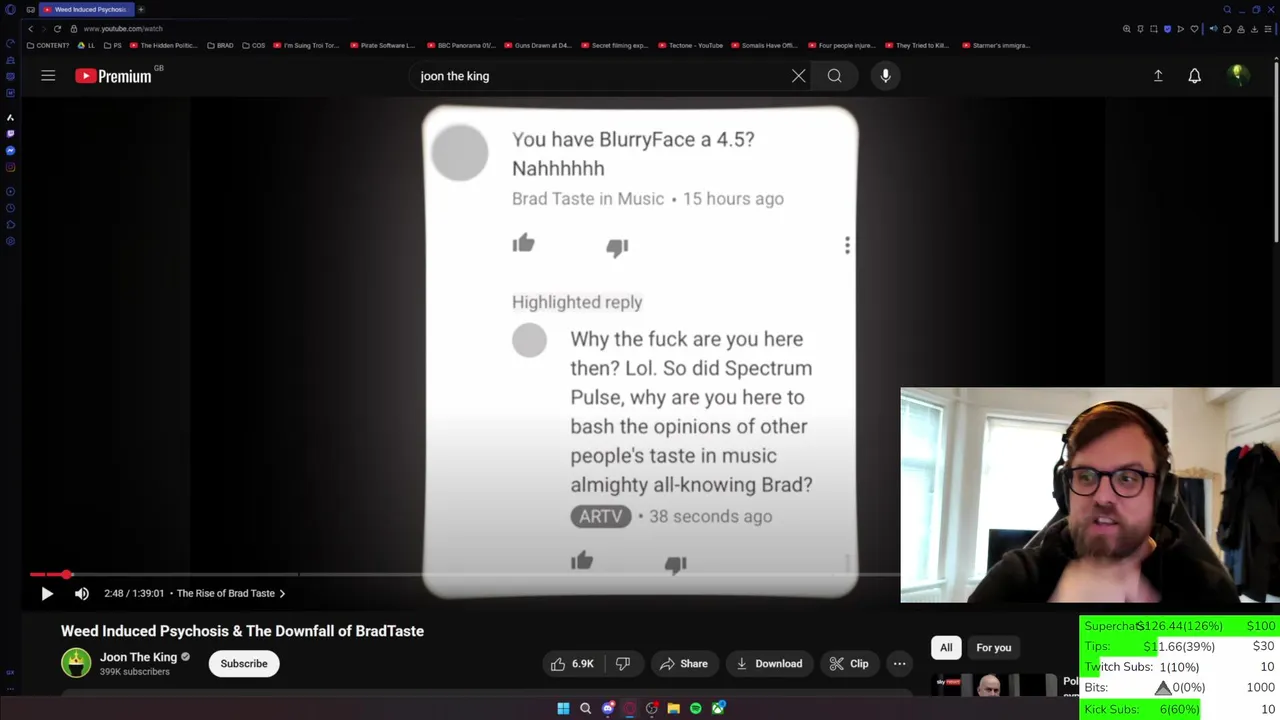Open more actions three-dot menu
The height and width of the screenshot is (720, 1280).
coord(899,664)
